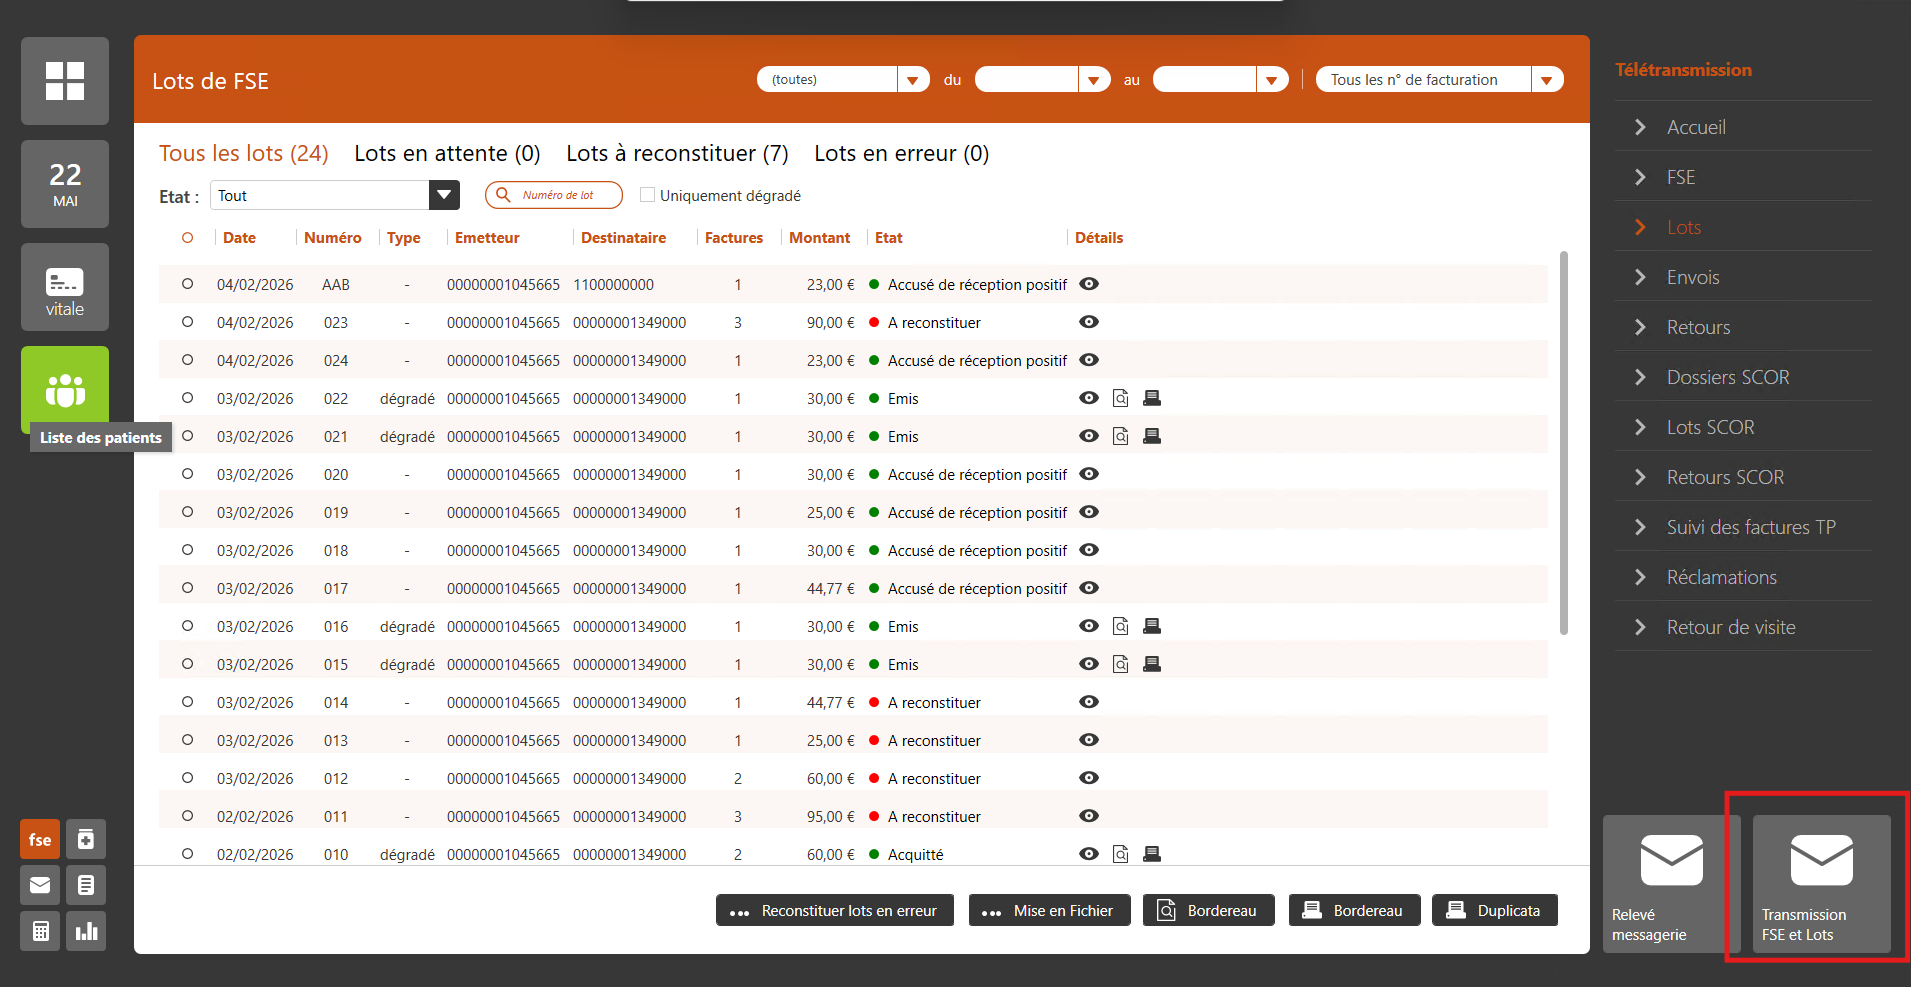View details of lot 011
Screen dimensions: 1911x987
pos(1089,816)
